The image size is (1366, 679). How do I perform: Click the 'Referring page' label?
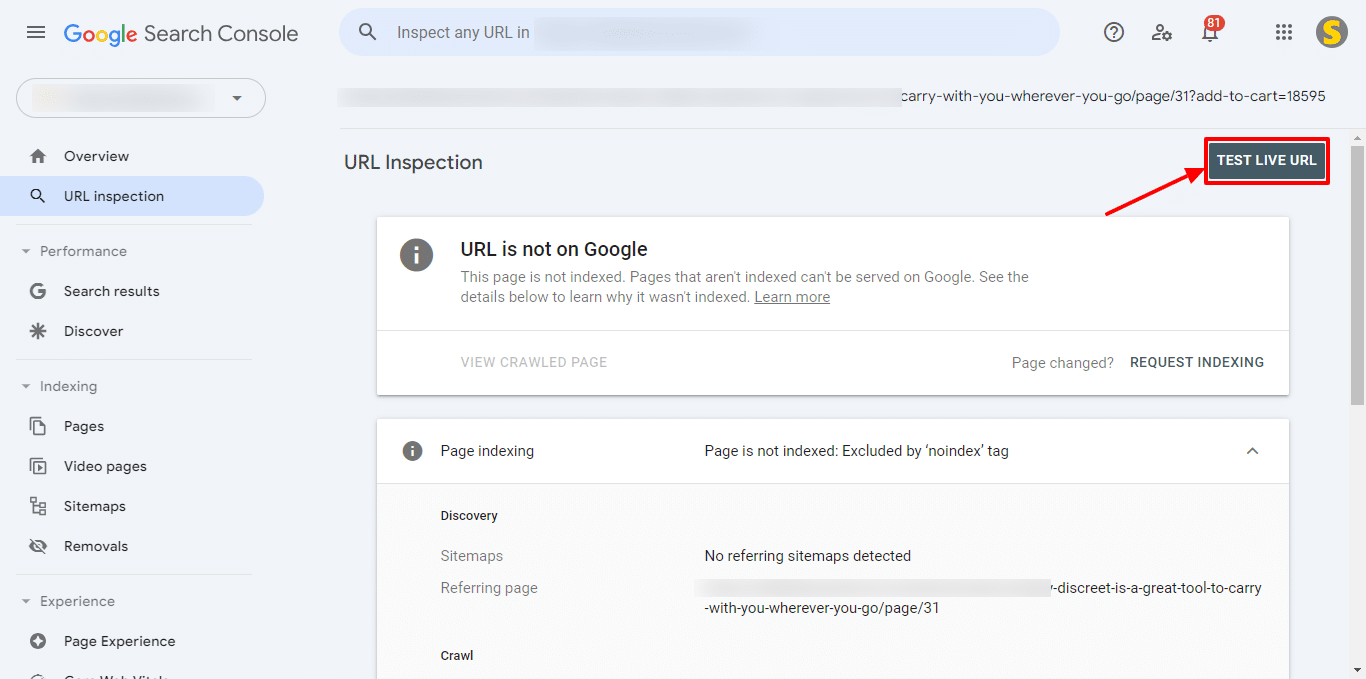(x=489, y=588)
